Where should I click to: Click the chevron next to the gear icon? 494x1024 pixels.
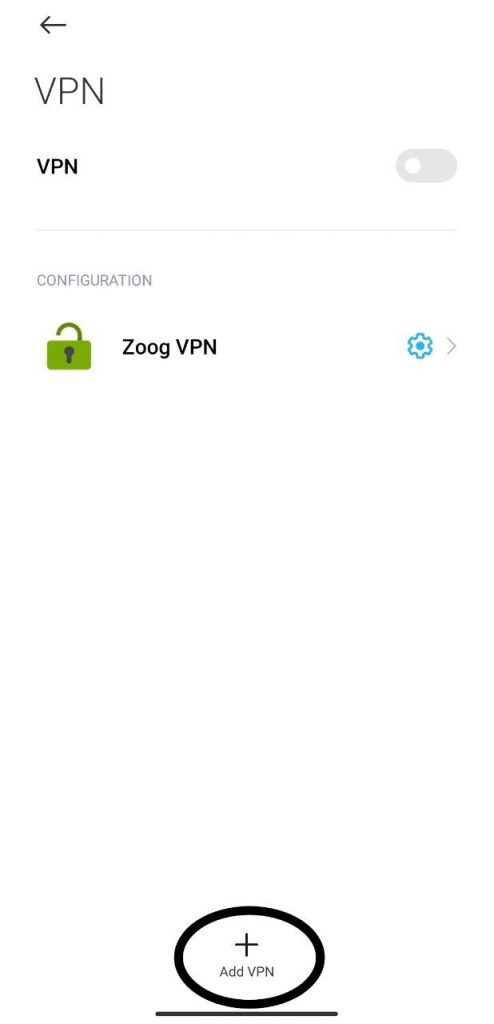[x=451, y=346]
